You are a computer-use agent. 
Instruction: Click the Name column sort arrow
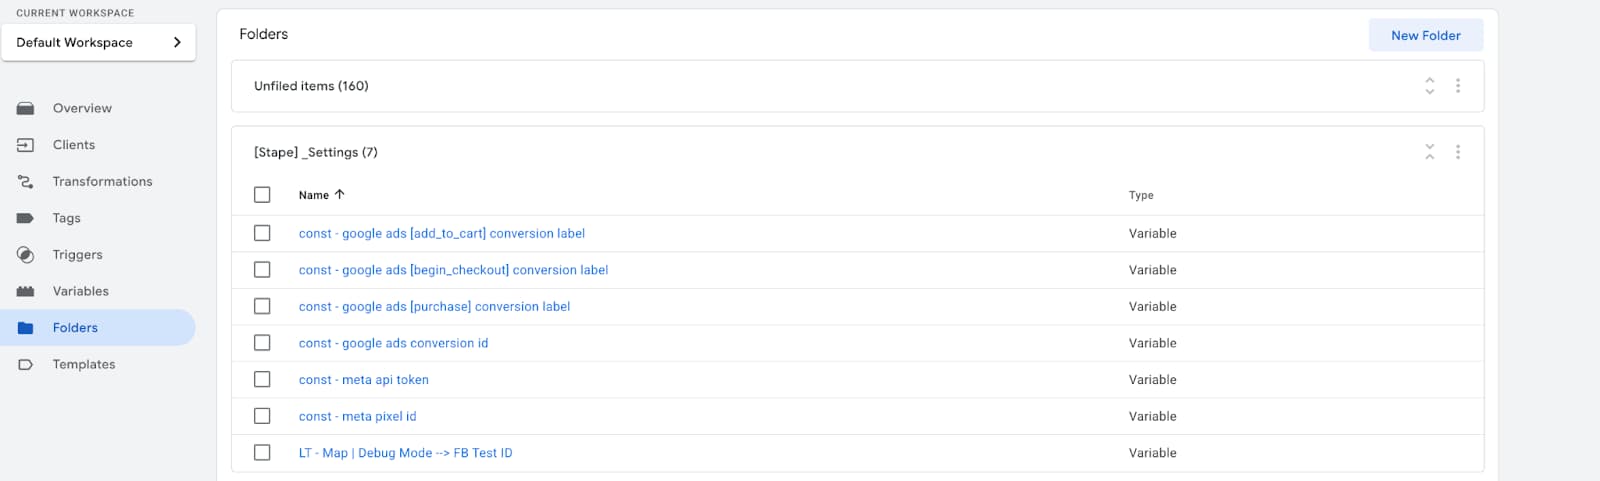tap(339, 194)
